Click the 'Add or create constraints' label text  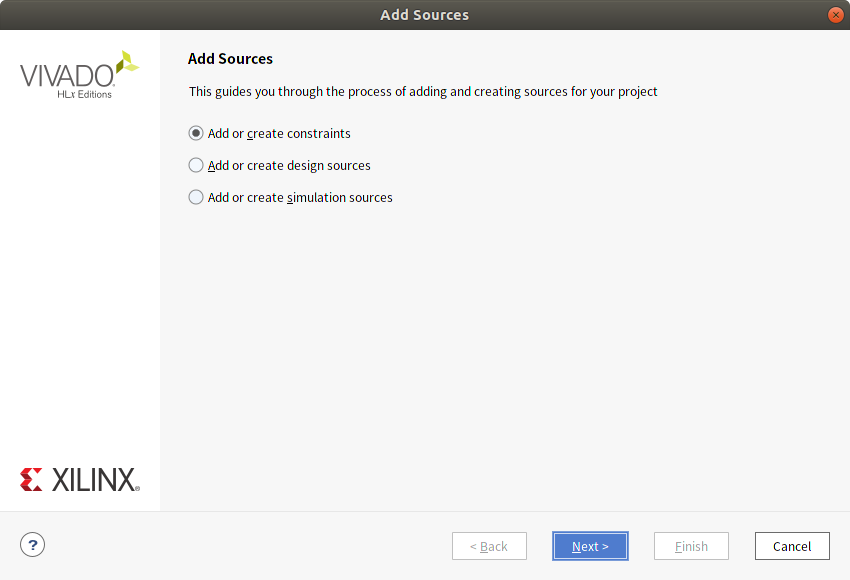pos(279,134)
